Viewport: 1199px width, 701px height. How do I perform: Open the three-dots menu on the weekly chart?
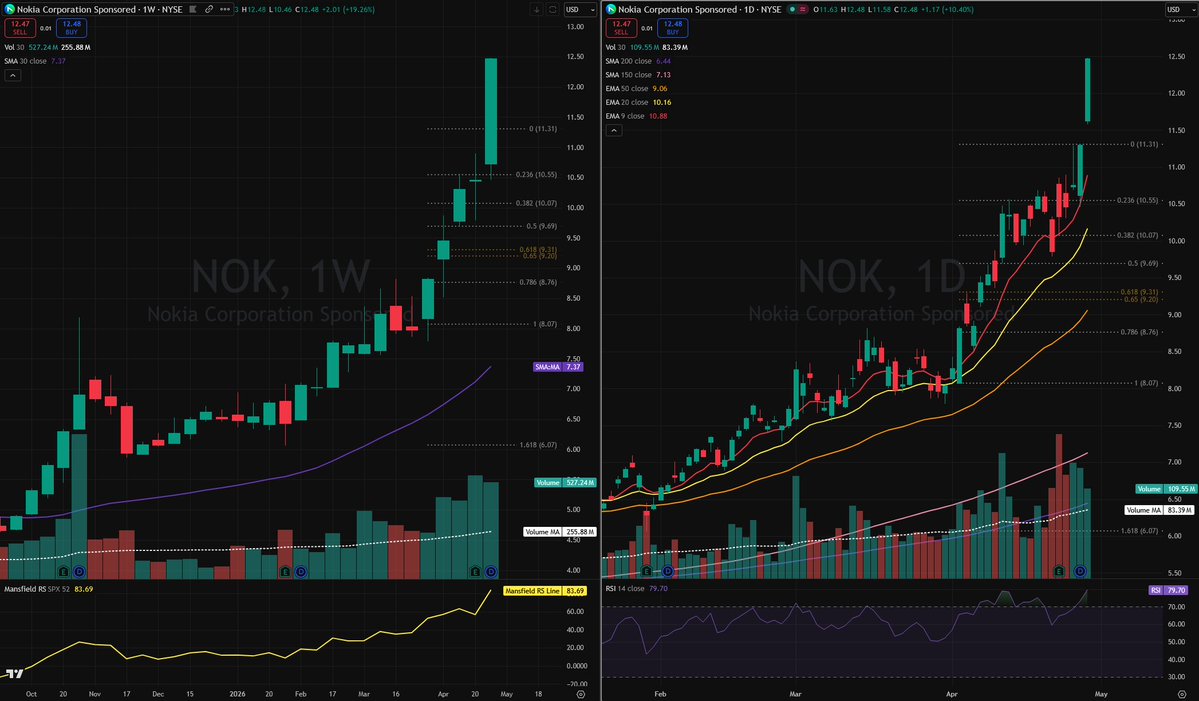(225, 9)
